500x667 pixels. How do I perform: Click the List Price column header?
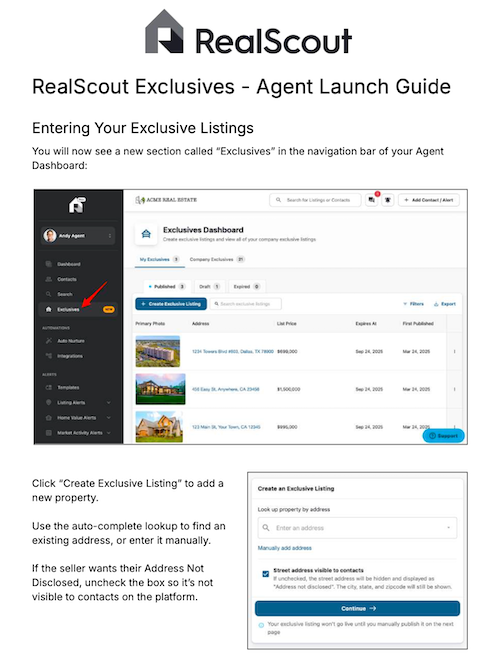[x=287, y=324]
